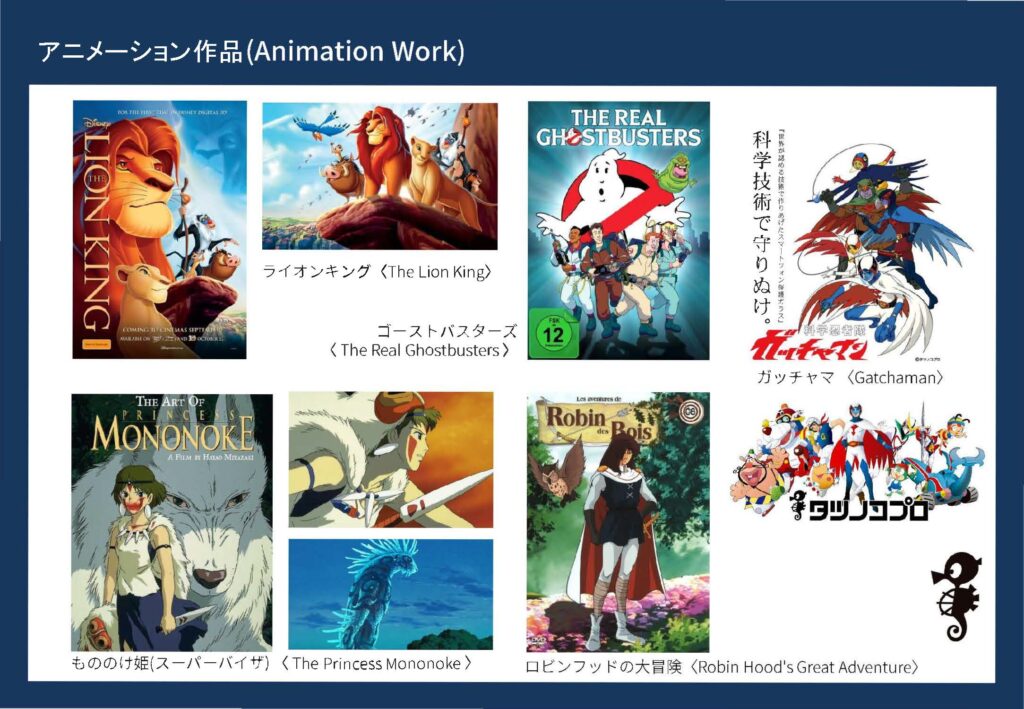Select the Mononoke girl with dagger image
Screen dimensions: 1024x709
tap(391, 460)
